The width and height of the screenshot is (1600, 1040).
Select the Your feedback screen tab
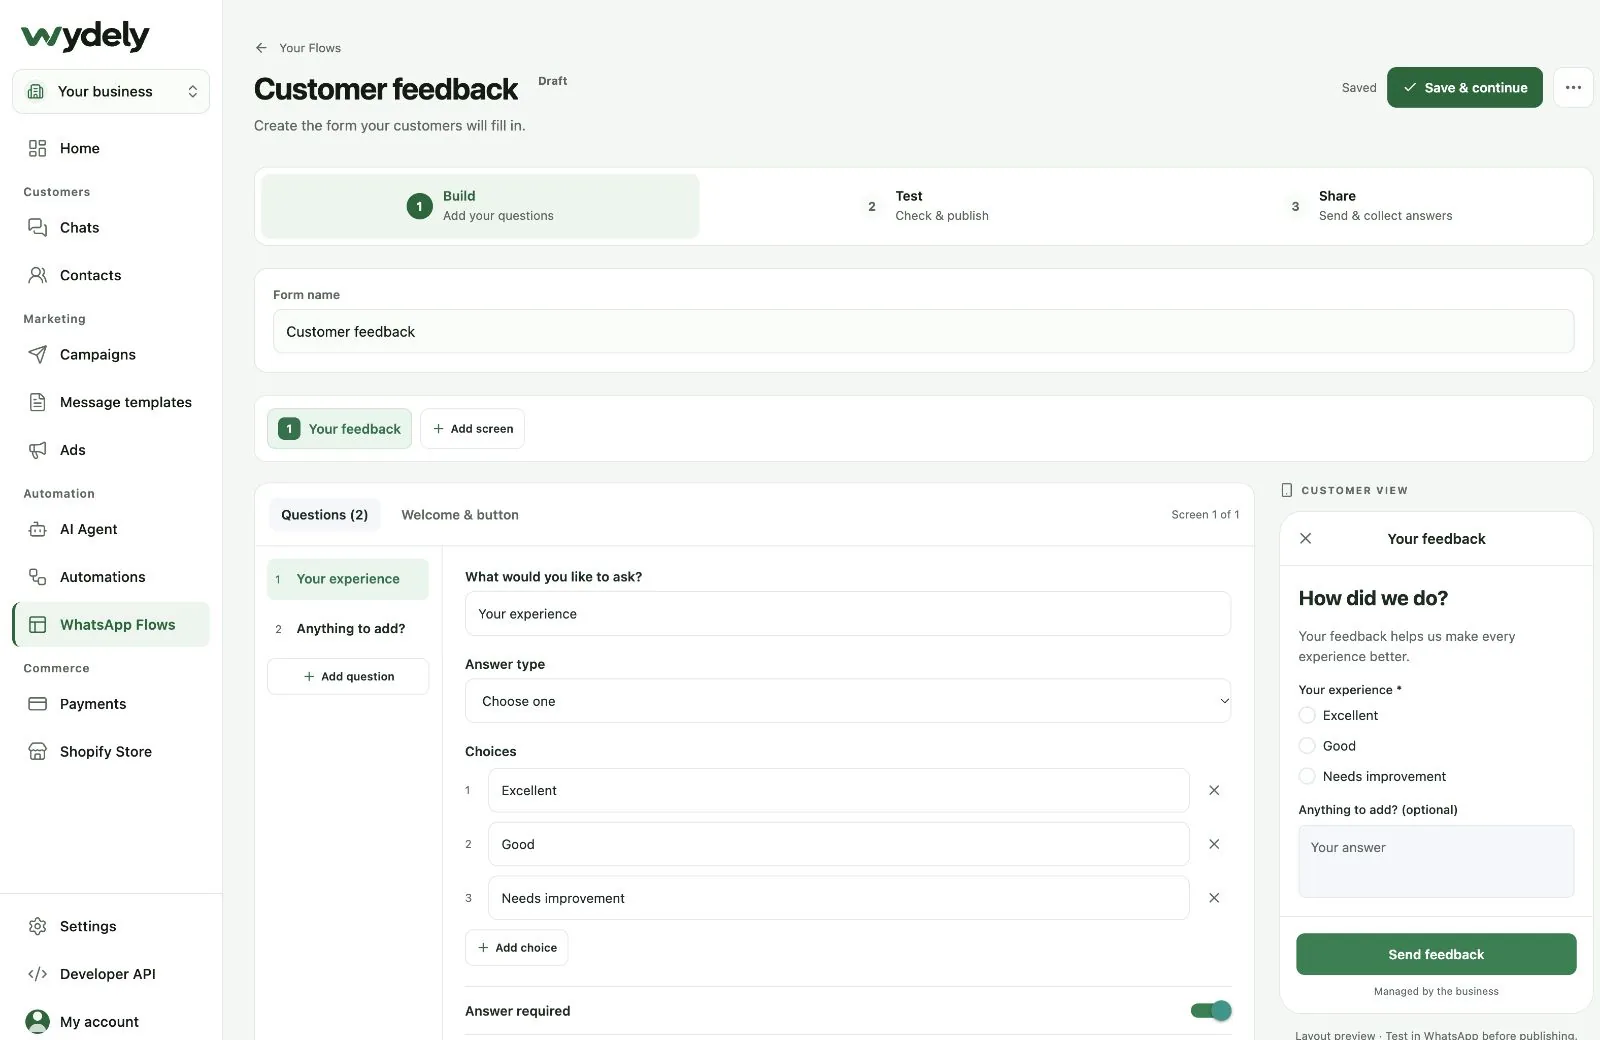339,429
